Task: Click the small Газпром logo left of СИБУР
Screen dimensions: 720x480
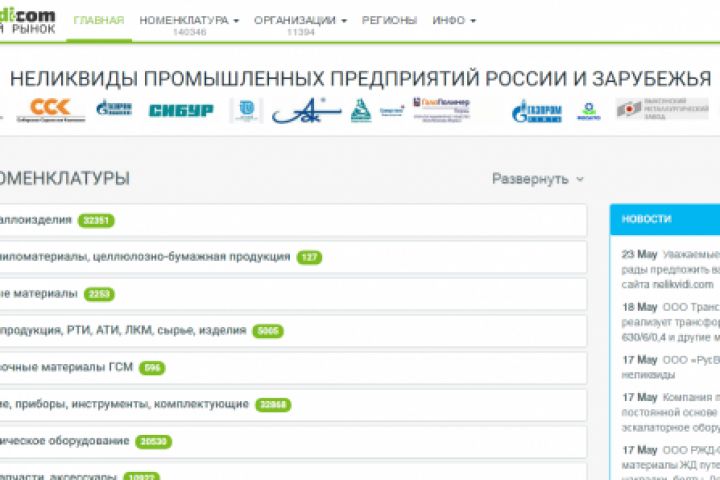Action: (x=114, y=108)
